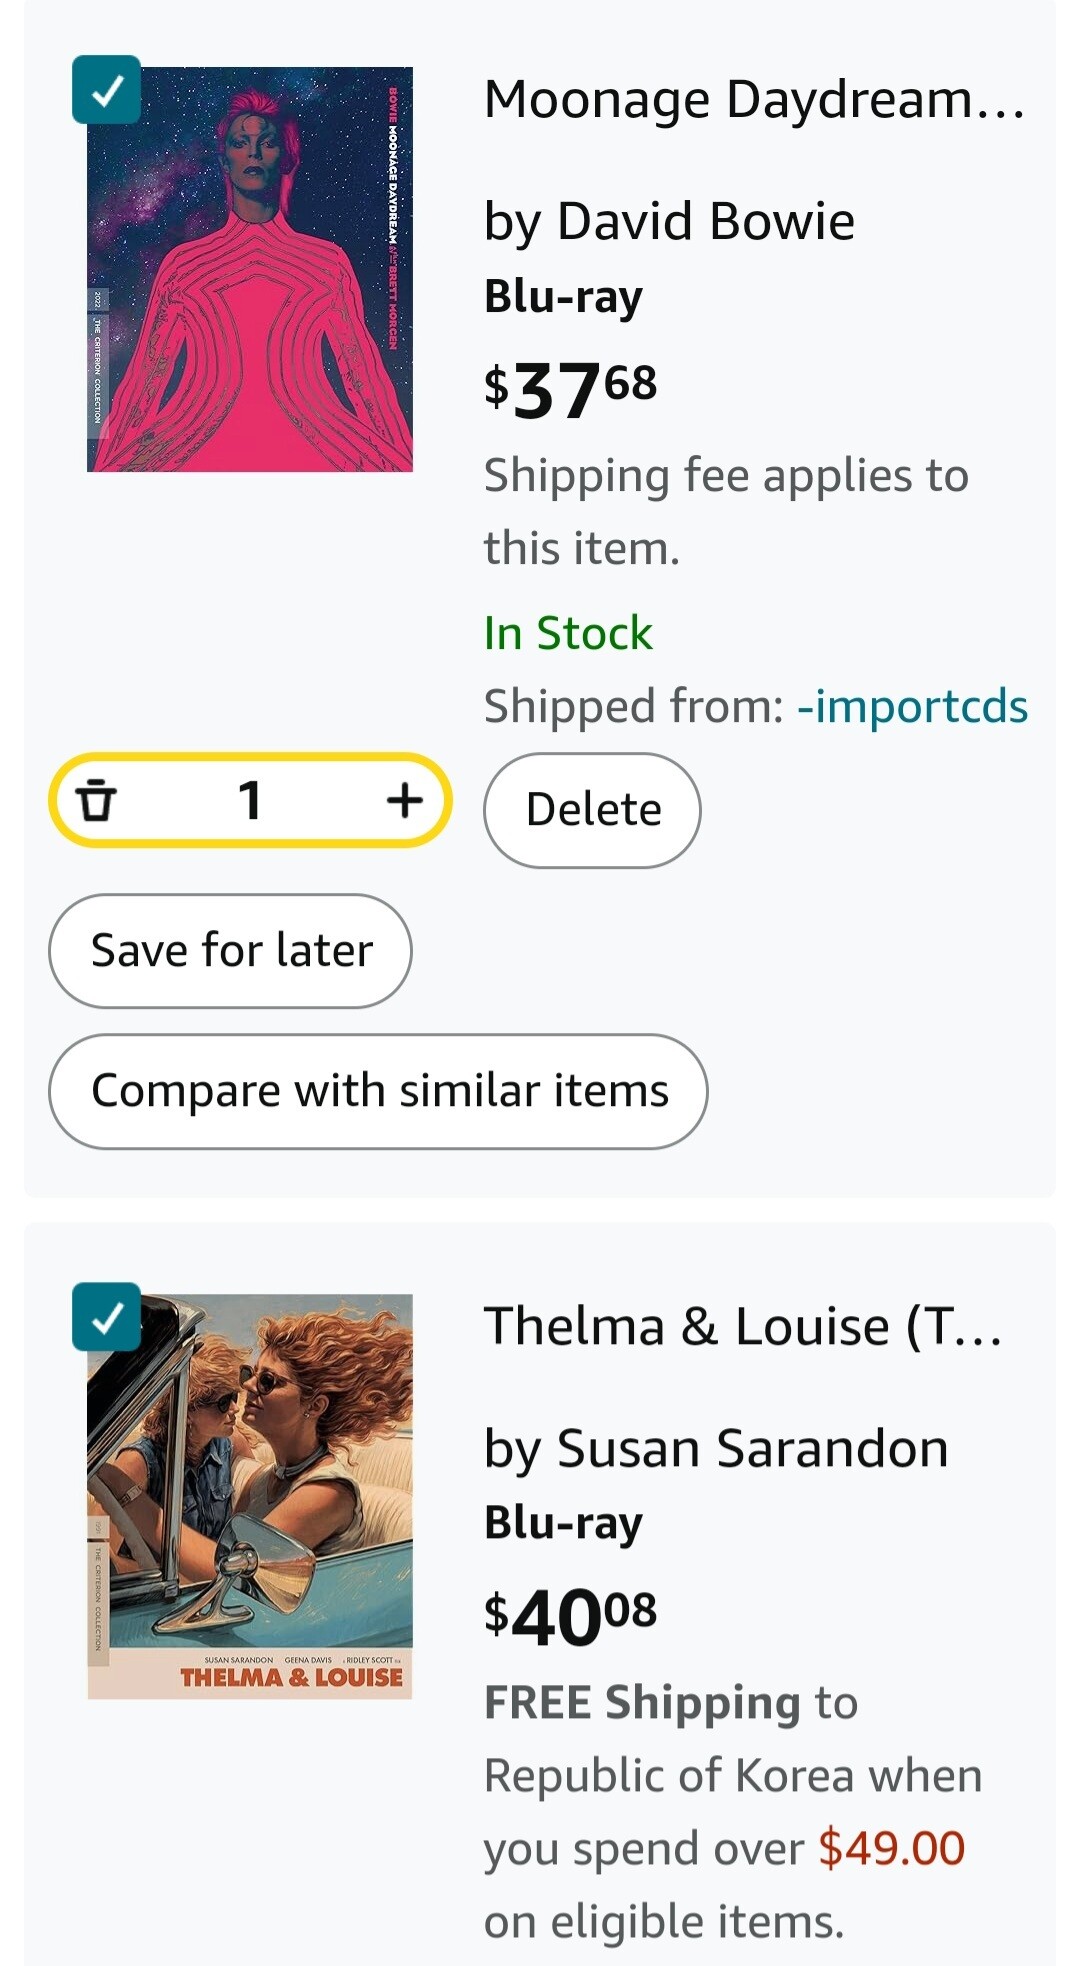Click the trash icon in quantity stepper
This screenshot has height=1966, width=1080.
point(96,800)
